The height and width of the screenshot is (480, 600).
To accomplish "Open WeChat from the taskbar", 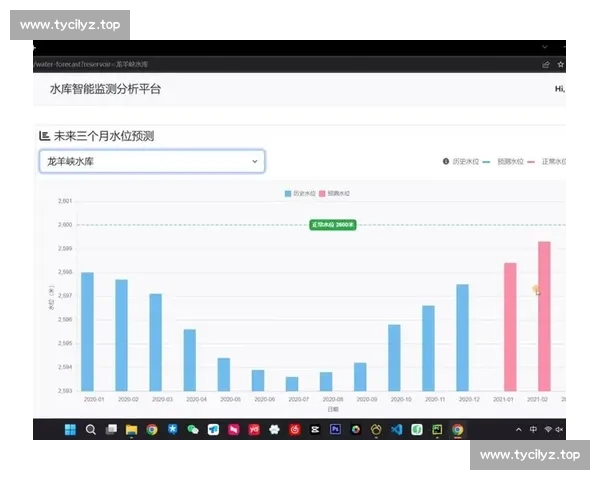I will pyautogui.click(x=193, y=429).
